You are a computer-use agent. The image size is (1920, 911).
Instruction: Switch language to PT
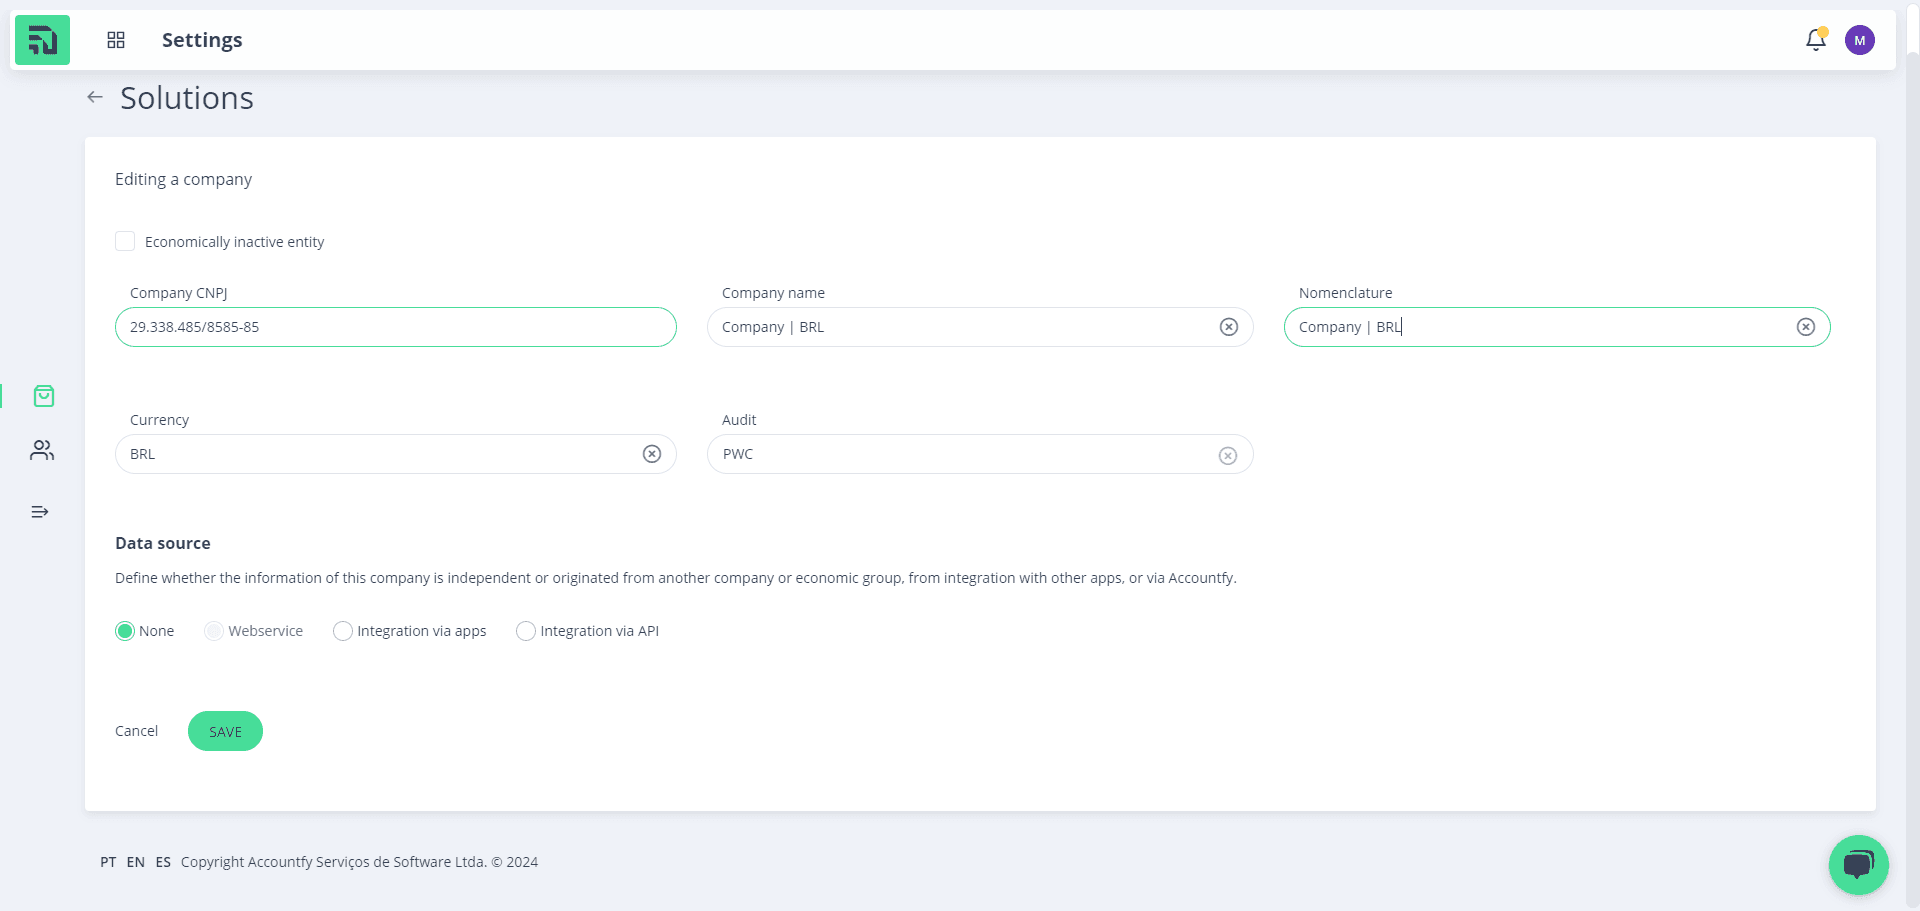108,862
